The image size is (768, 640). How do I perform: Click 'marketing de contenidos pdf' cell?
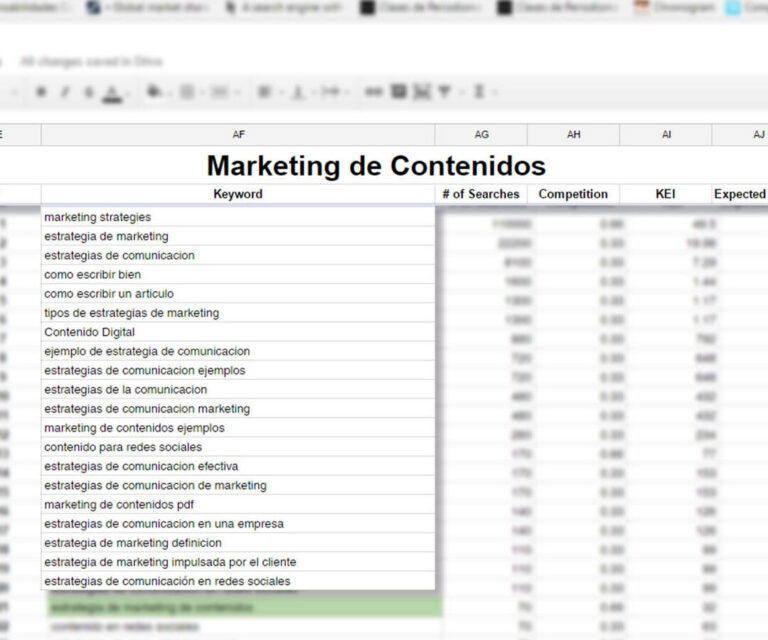[x=238, y=504]
